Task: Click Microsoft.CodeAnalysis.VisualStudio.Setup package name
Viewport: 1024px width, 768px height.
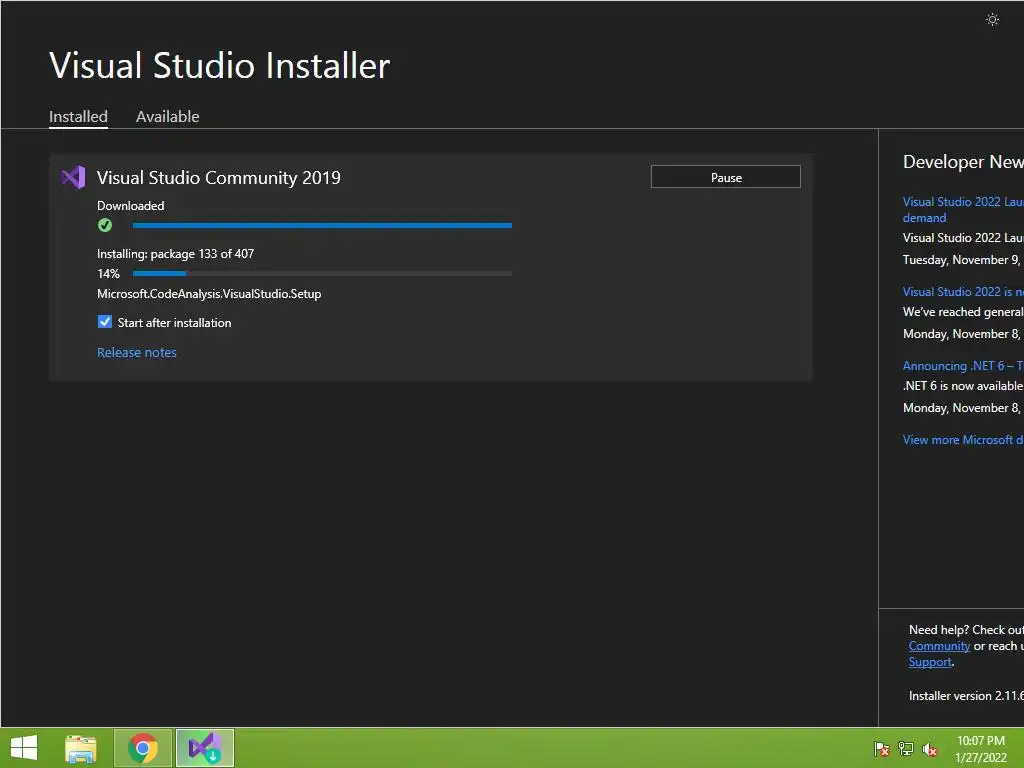Action: pyautogui.click(x=209, y=294)
